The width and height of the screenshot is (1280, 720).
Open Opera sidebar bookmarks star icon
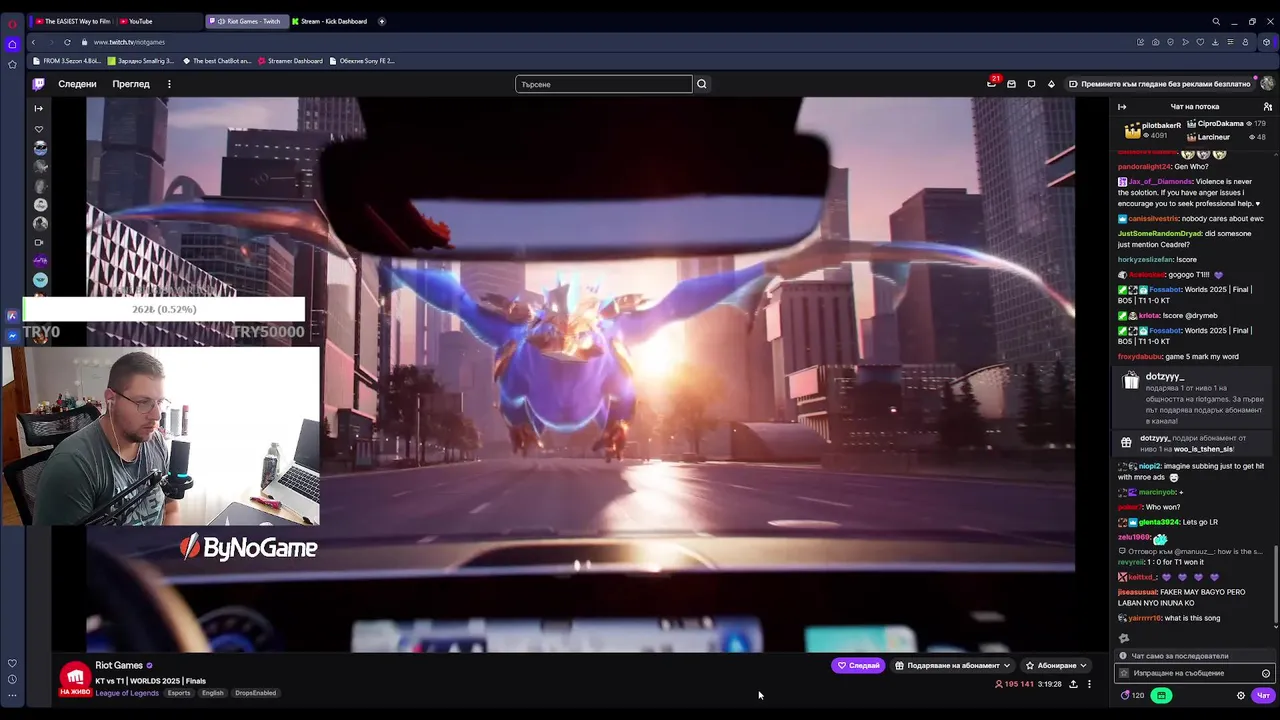pyautogui.click(x=12, y=64)
